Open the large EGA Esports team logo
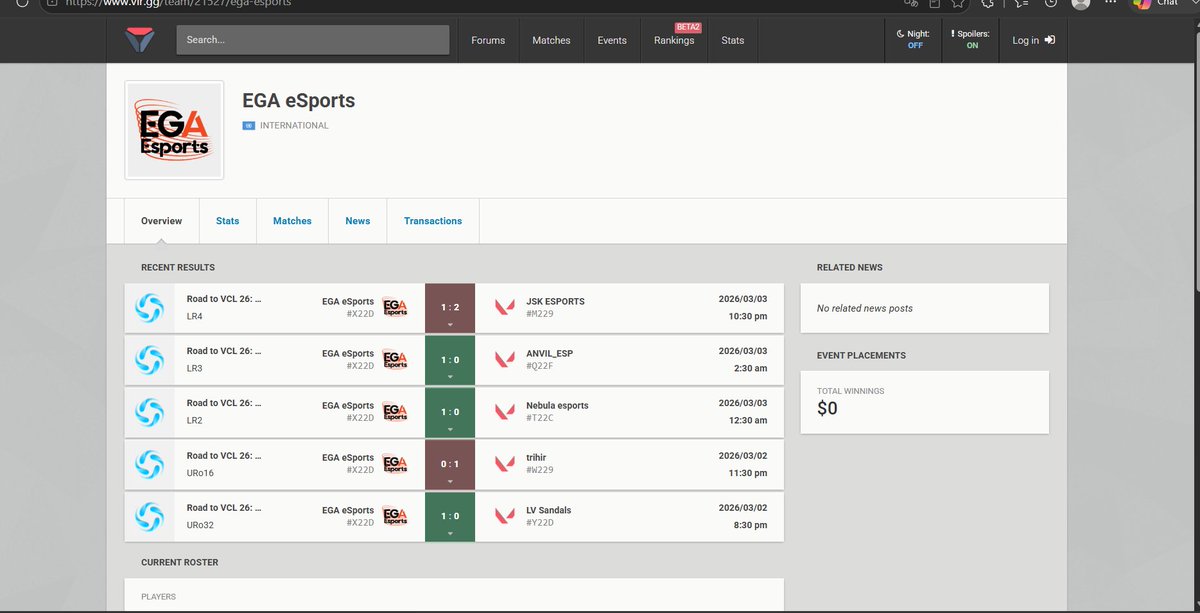 pos(174,131)
